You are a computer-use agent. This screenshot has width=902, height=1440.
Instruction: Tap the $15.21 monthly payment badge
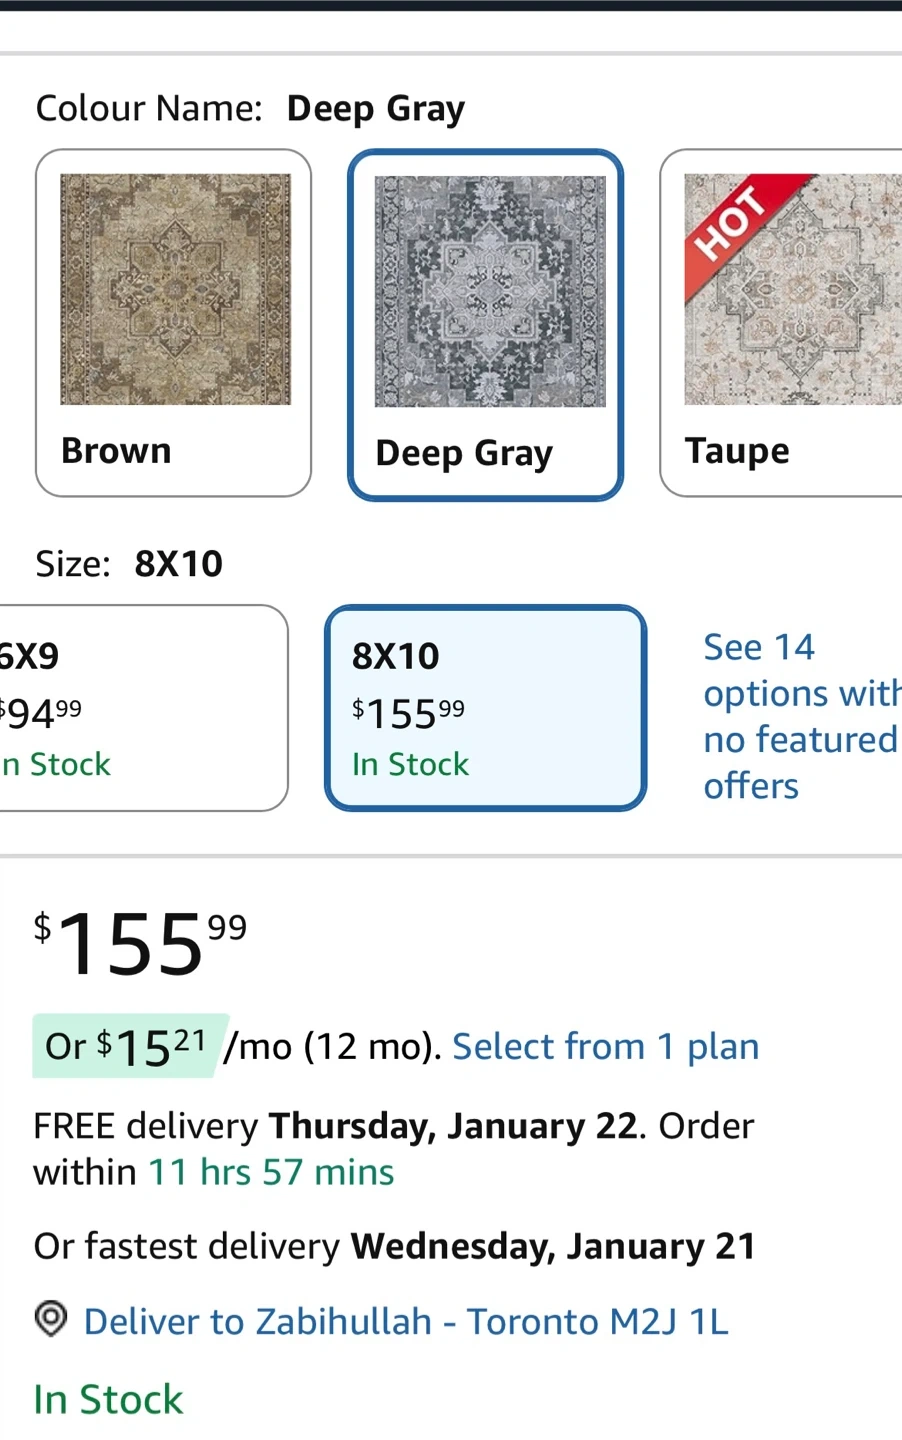coord(127,1047)
